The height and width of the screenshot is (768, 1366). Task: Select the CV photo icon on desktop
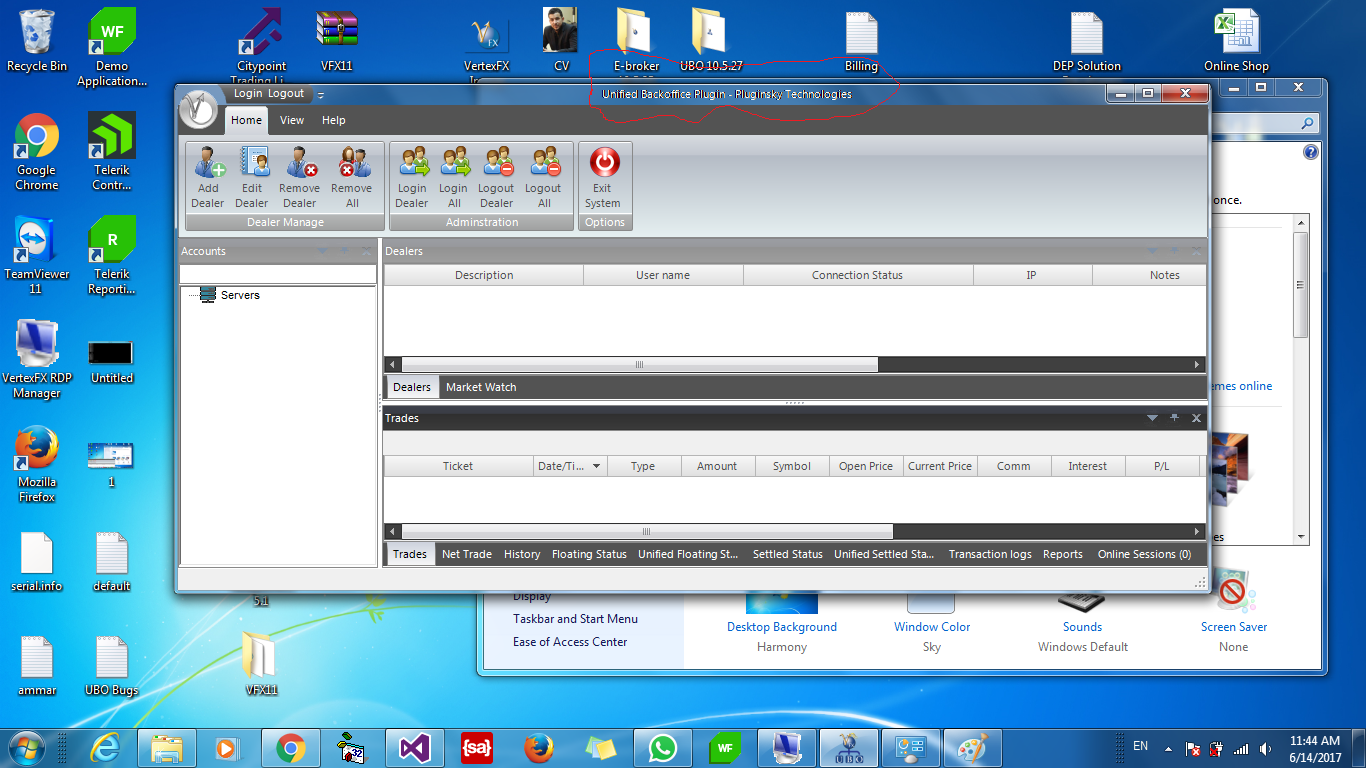click(561, 42)
